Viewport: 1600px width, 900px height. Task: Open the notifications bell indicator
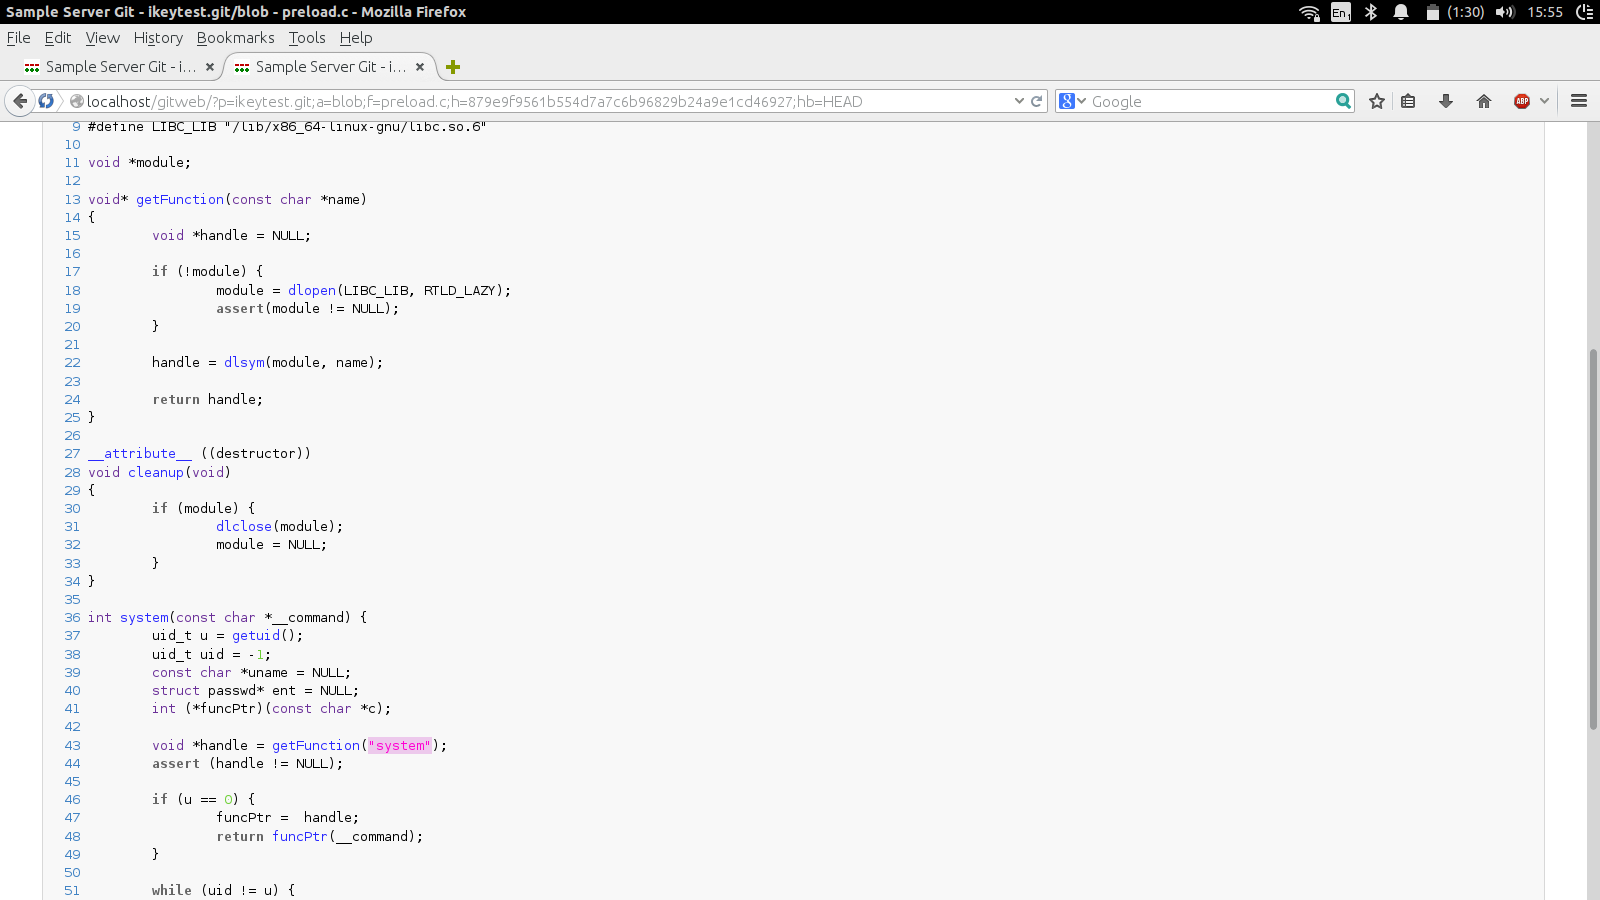1401,12
